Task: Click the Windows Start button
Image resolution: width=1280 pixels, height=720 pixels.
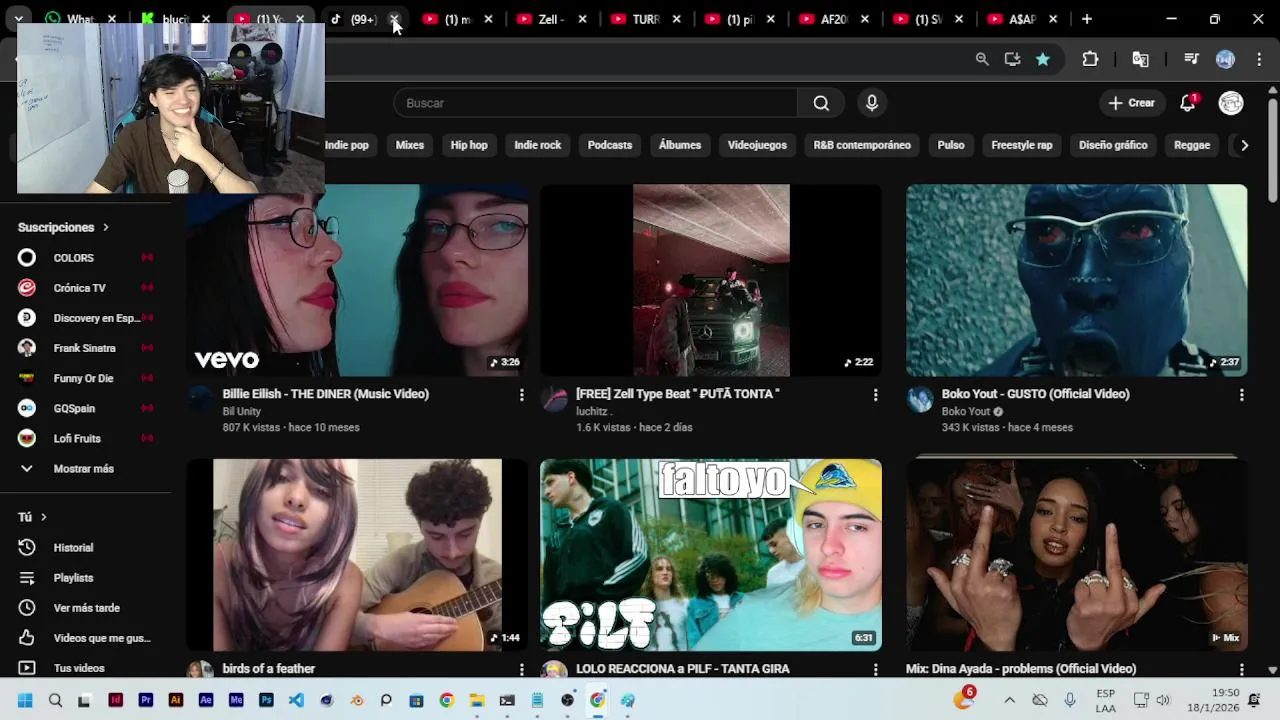Action: [x=25, y=700]
